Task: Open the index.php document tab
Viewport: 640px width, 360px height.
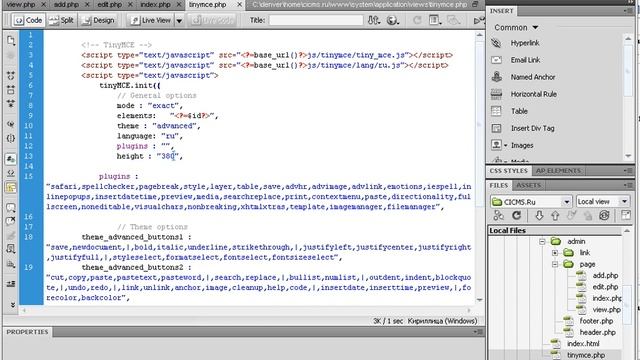Action: tap(155, 4)
